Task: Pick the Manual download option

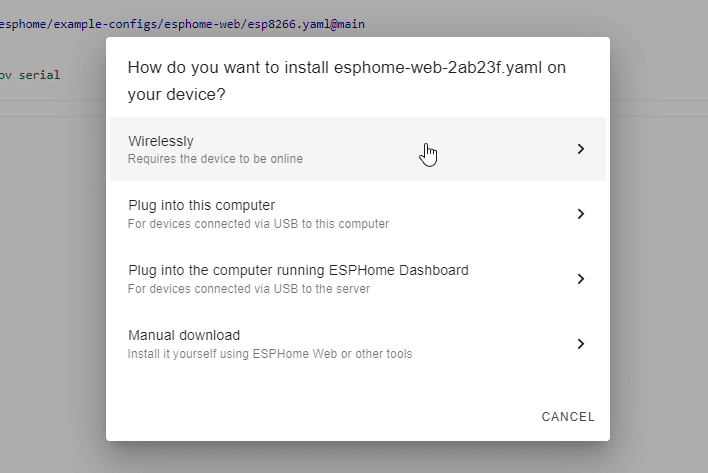Action: click(x=358, y=344)
